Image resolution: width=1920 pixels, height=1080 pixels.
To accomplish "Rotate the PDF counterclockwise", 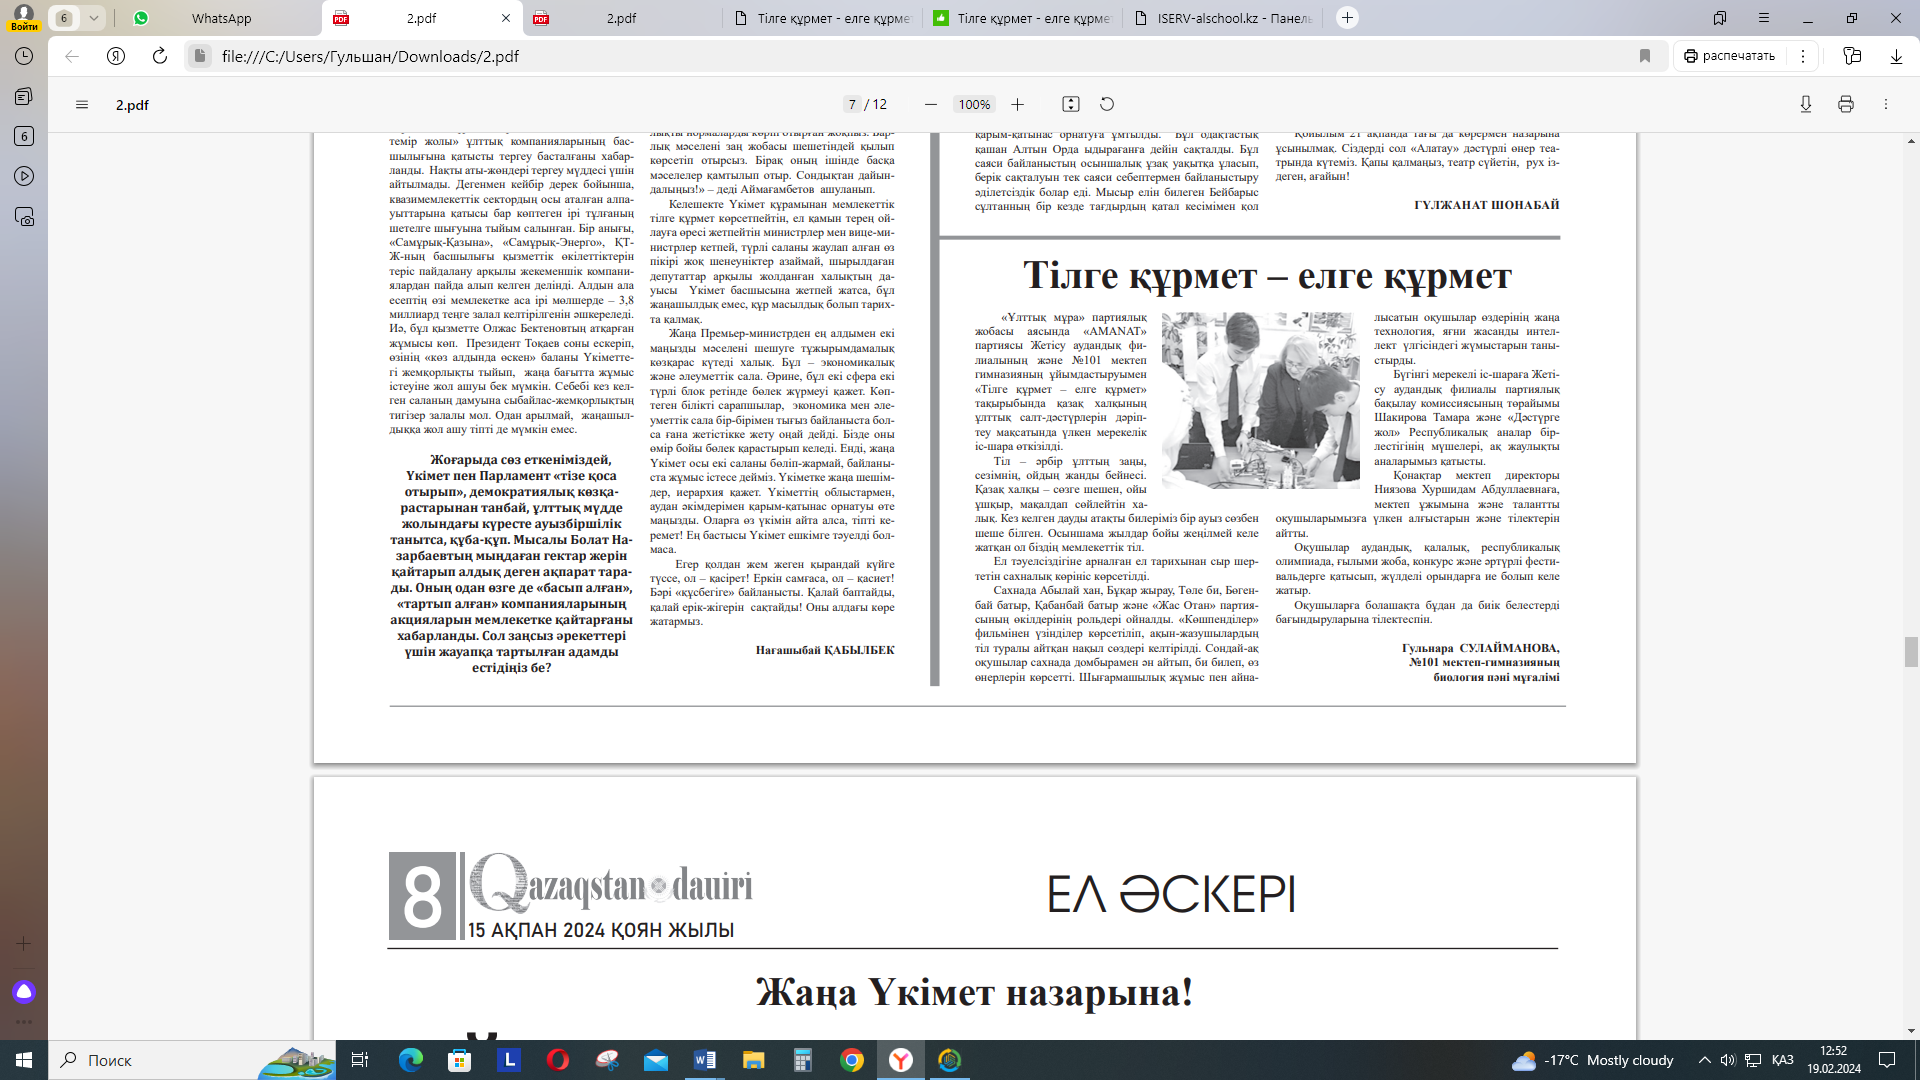I will (x=1107, y=105).
